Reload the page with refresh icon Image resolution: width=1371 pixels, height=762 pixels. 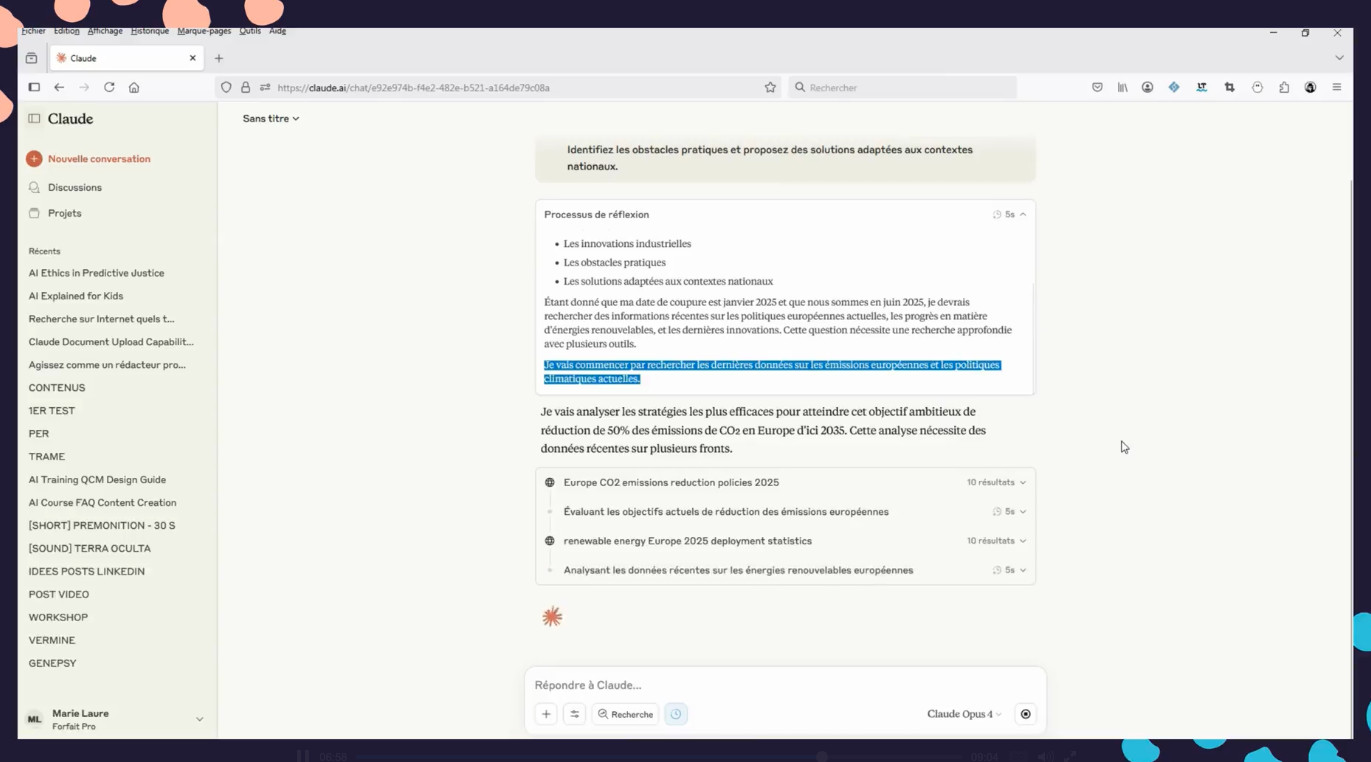click(109, 88)
